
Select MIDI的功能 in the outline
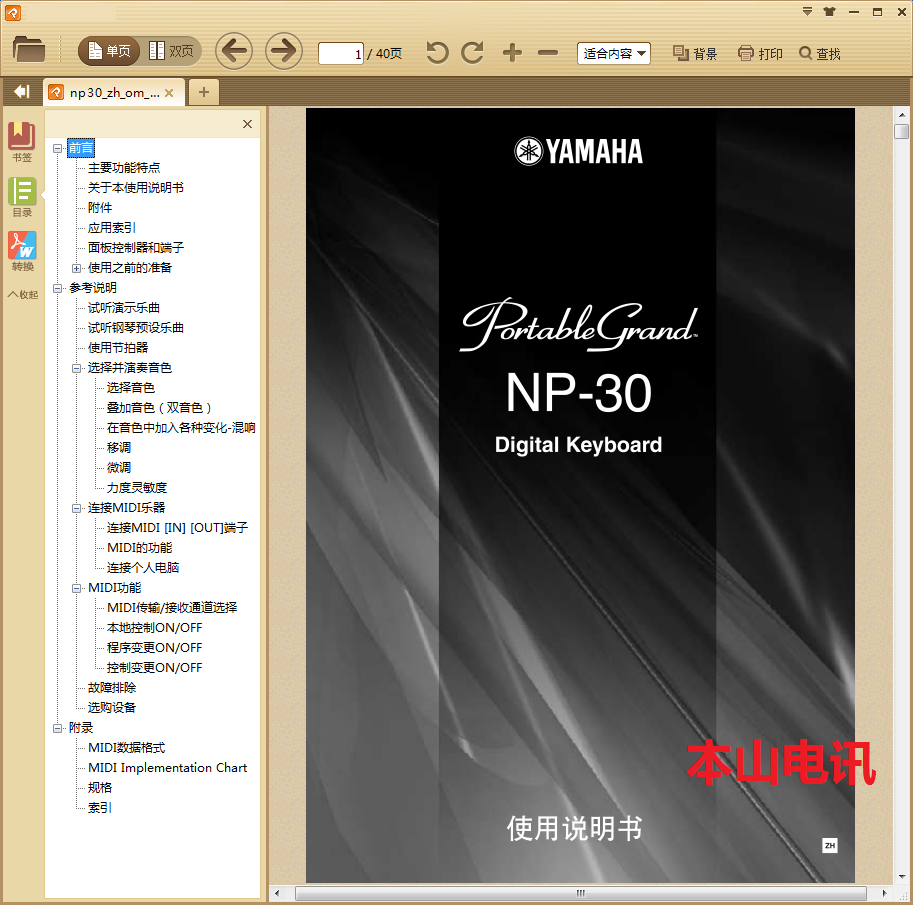[140, 547]
